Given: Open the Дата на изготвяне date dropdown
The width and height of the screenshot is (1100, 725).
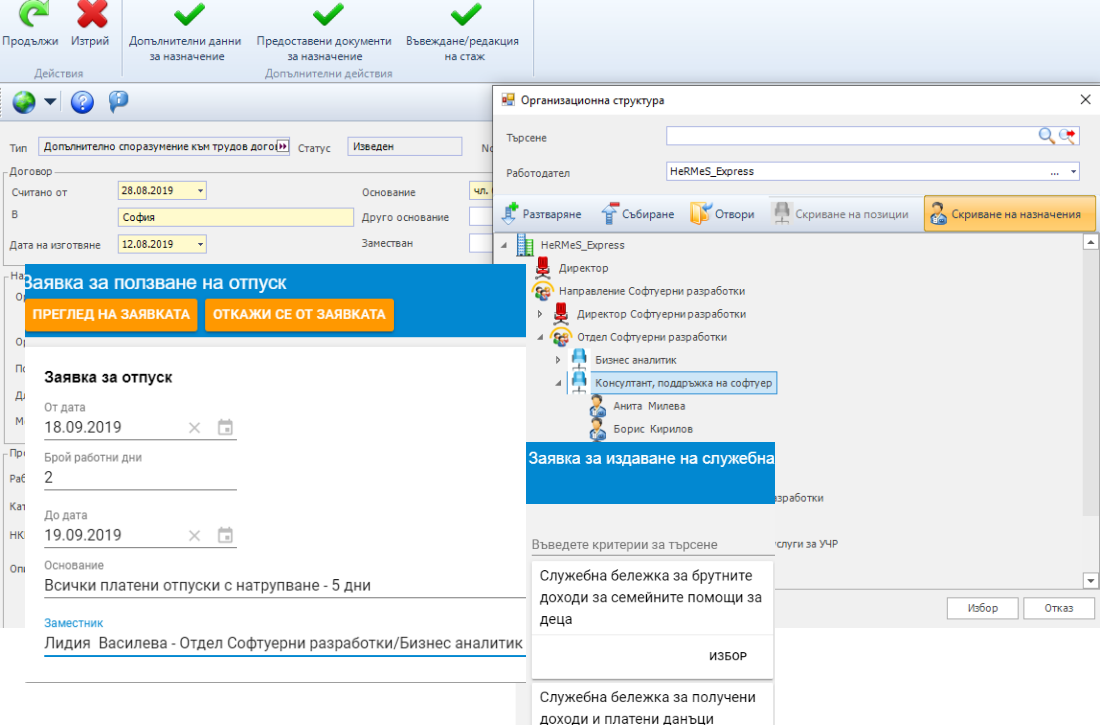Looking at the screenshot, I should [x=200, y=244].
